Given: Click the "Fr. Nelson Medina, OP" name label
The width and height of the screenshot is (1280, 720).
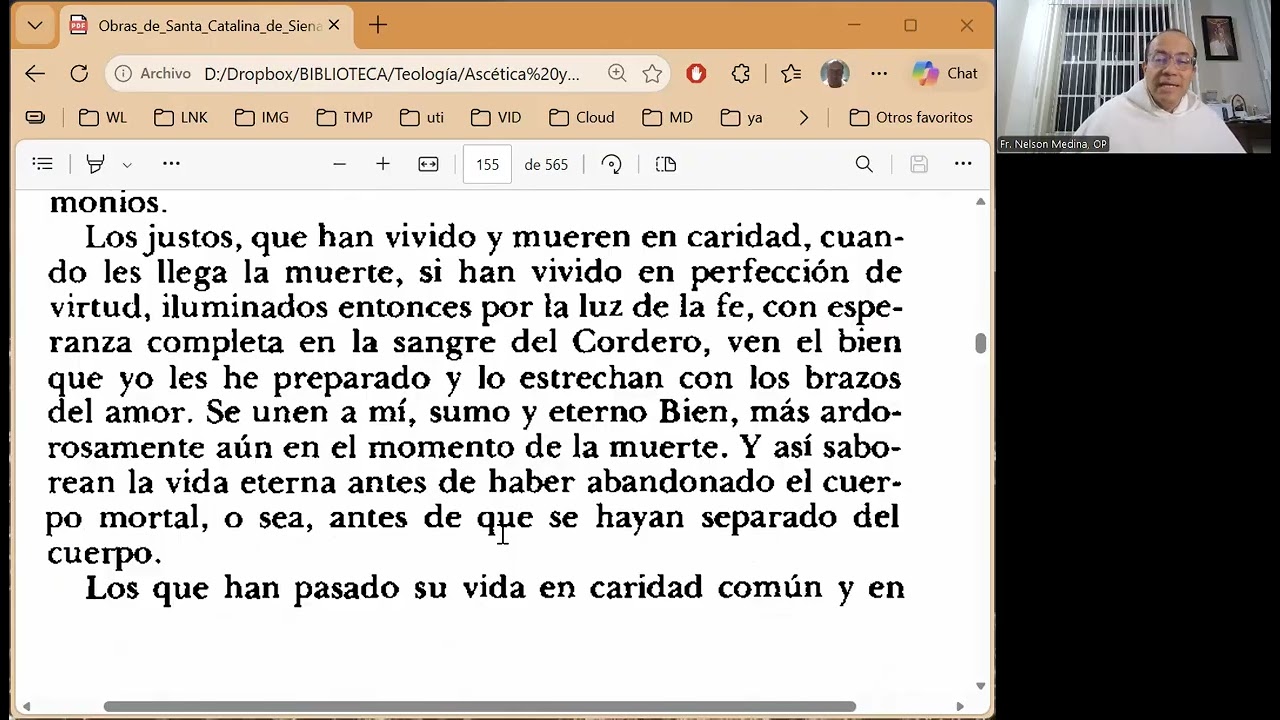Looking at the screenshot, I should (x=1053, y=144).
